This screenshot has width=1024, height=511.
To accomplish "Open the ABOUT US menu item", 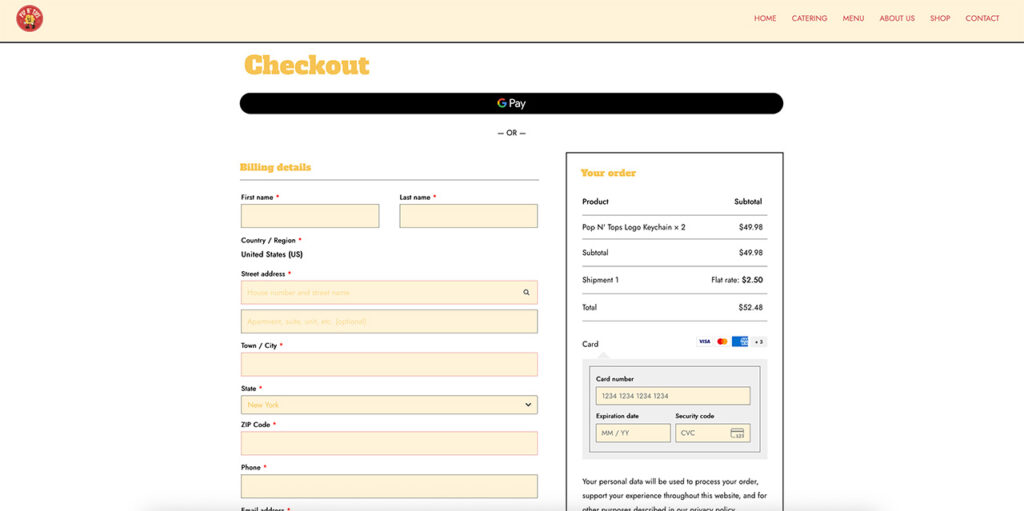I will pos(897,18).
